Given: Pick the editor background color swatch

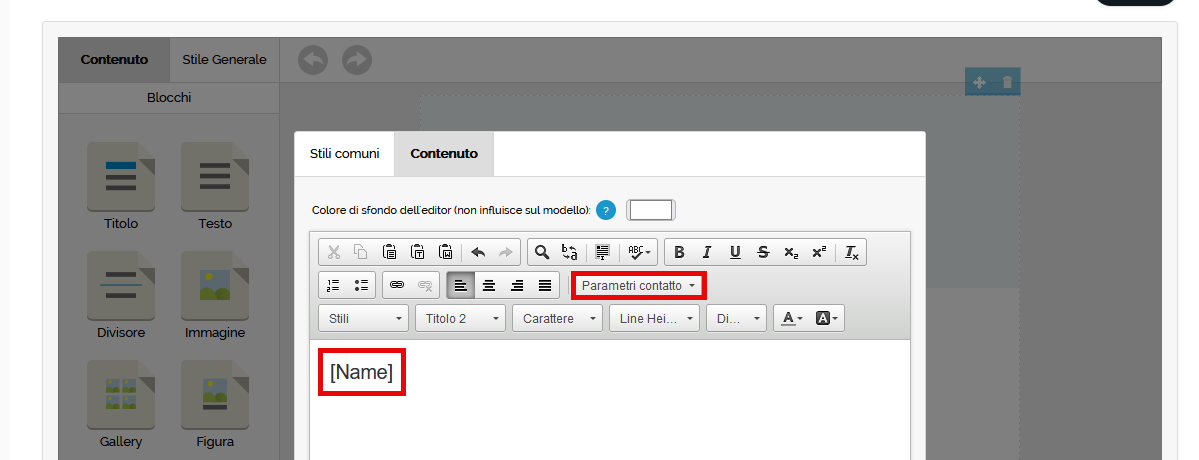Looking at the screenshot, I should point(650,210).
